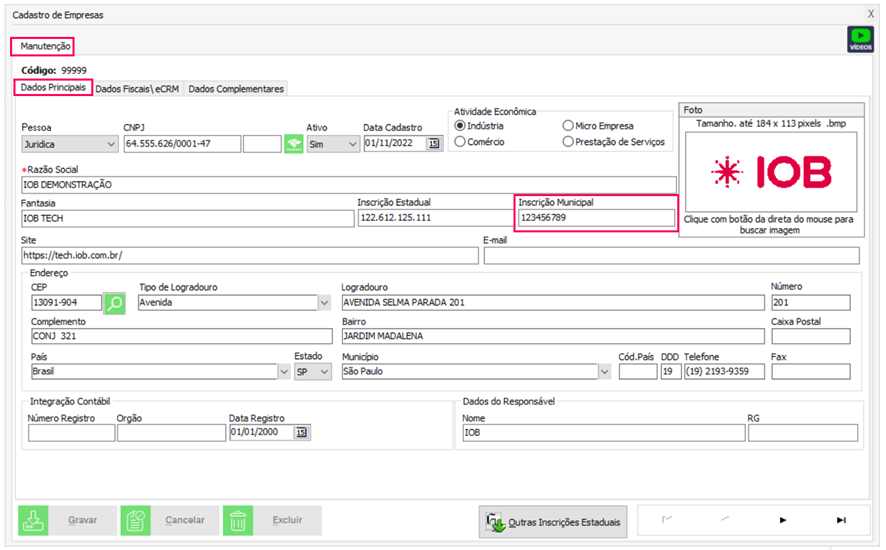Viewport: 886px width, 550px height.
Task: Select the Comércio radio button
Action: tap(460, 142)
